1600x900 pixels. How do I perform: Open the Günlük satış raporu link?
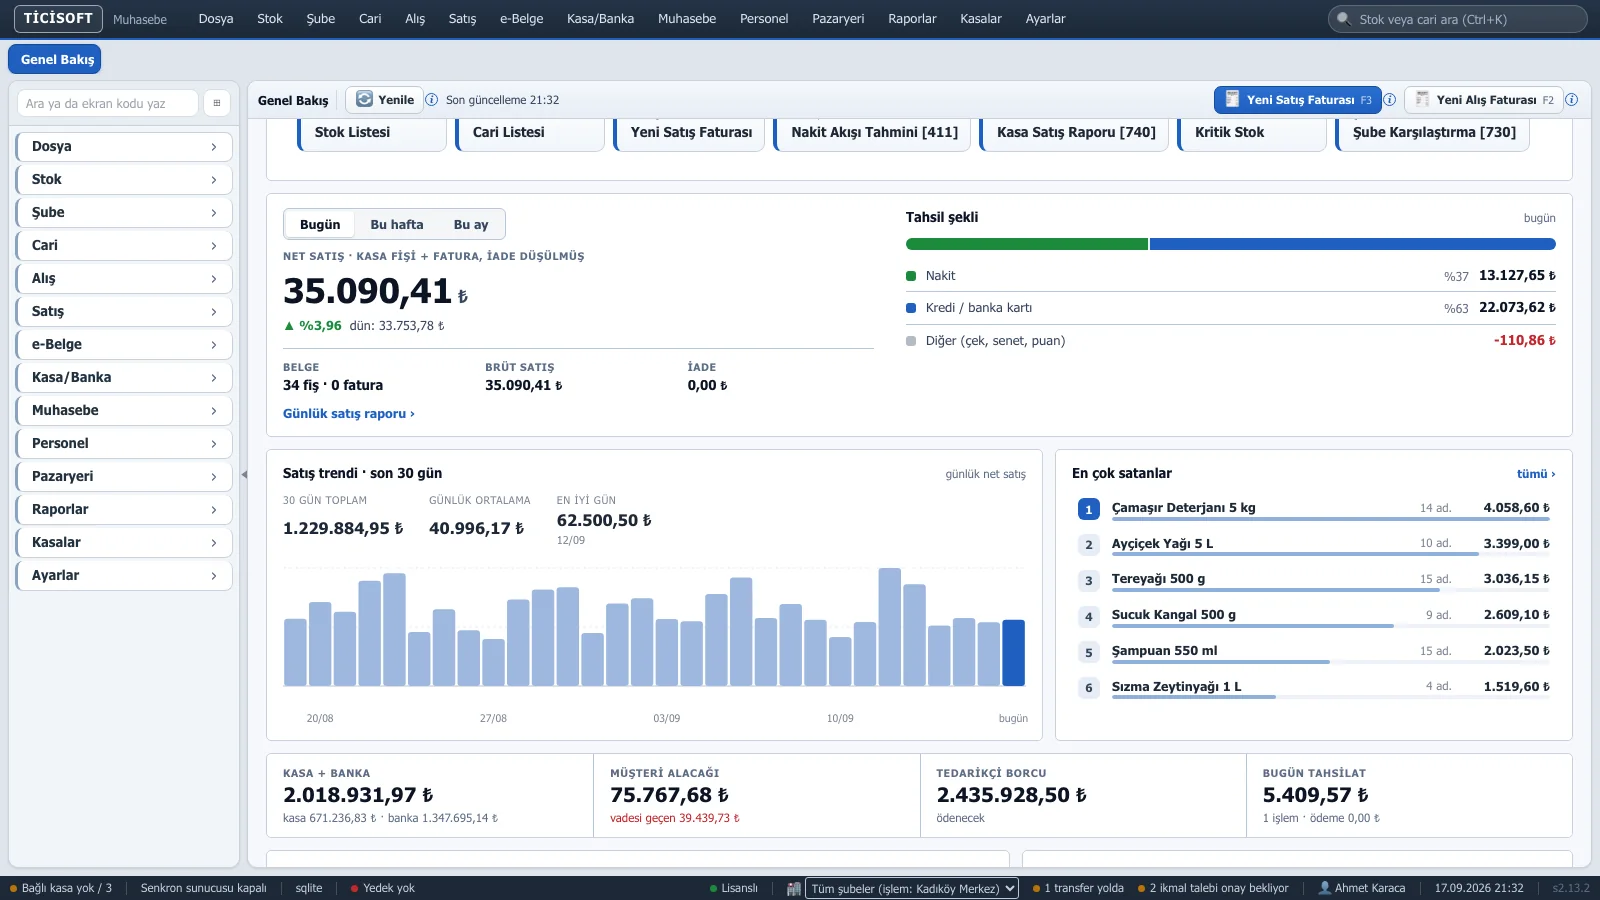point(348,413)
